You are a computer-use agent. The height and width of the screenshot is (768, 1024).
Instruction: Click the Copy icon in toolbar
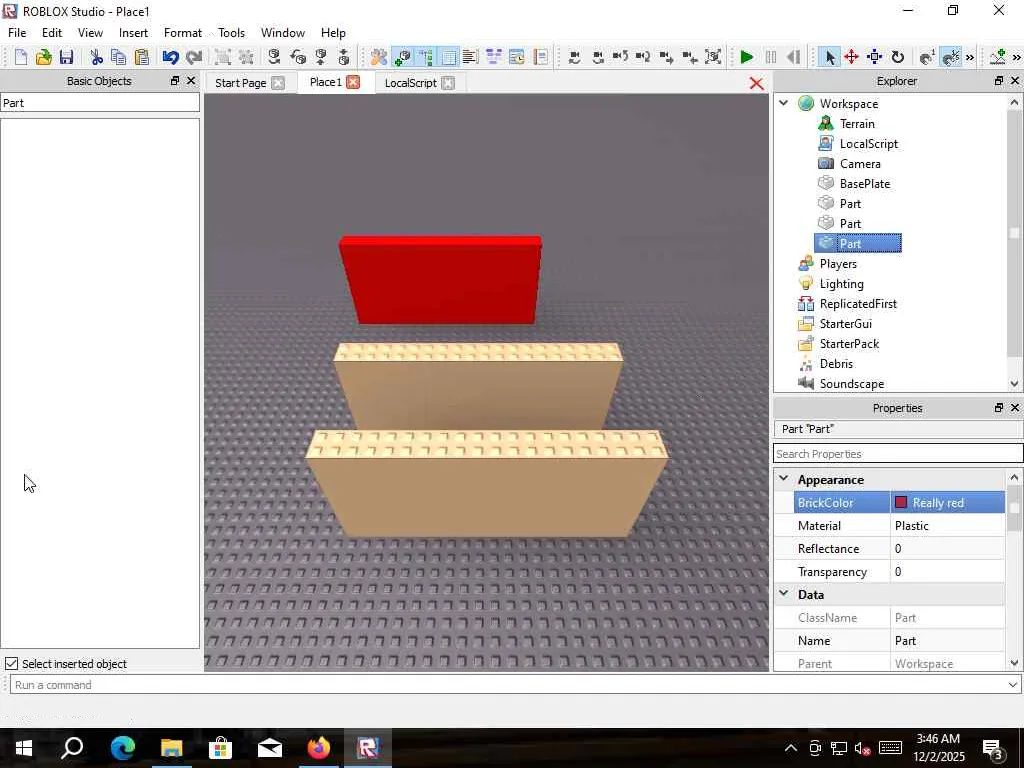(x=119, y=57)
